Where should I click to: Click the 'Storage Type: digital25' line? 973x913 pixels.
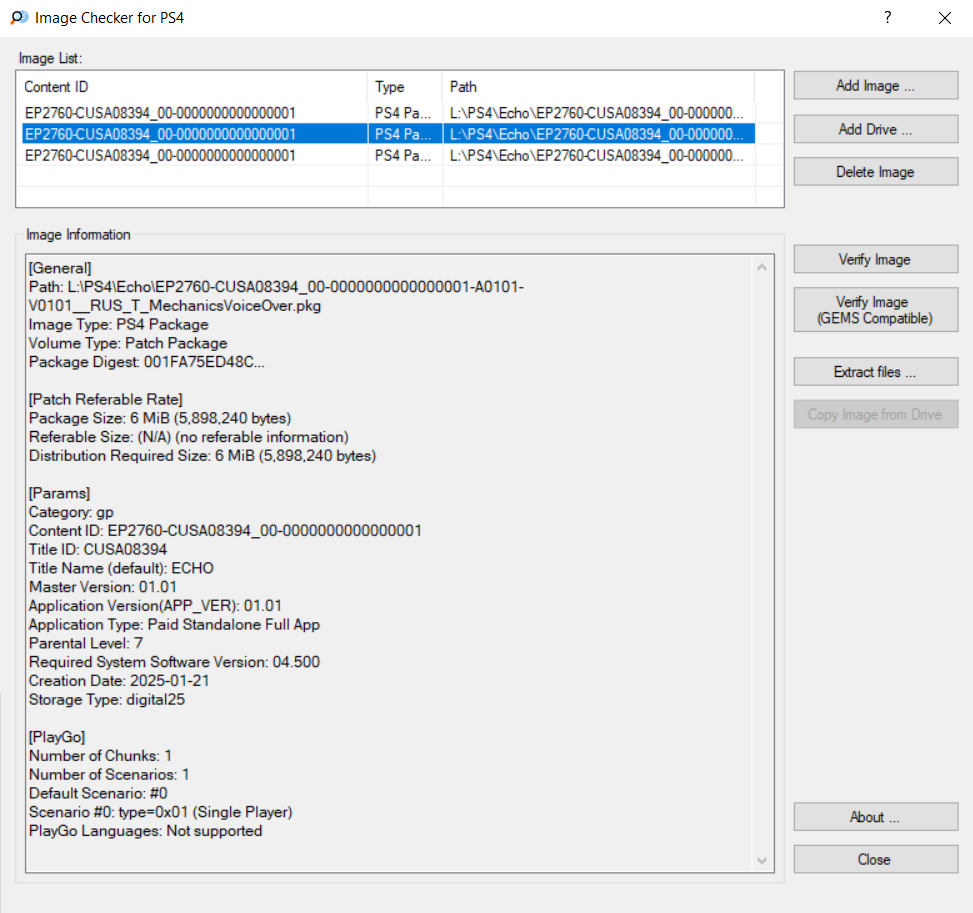107,699
